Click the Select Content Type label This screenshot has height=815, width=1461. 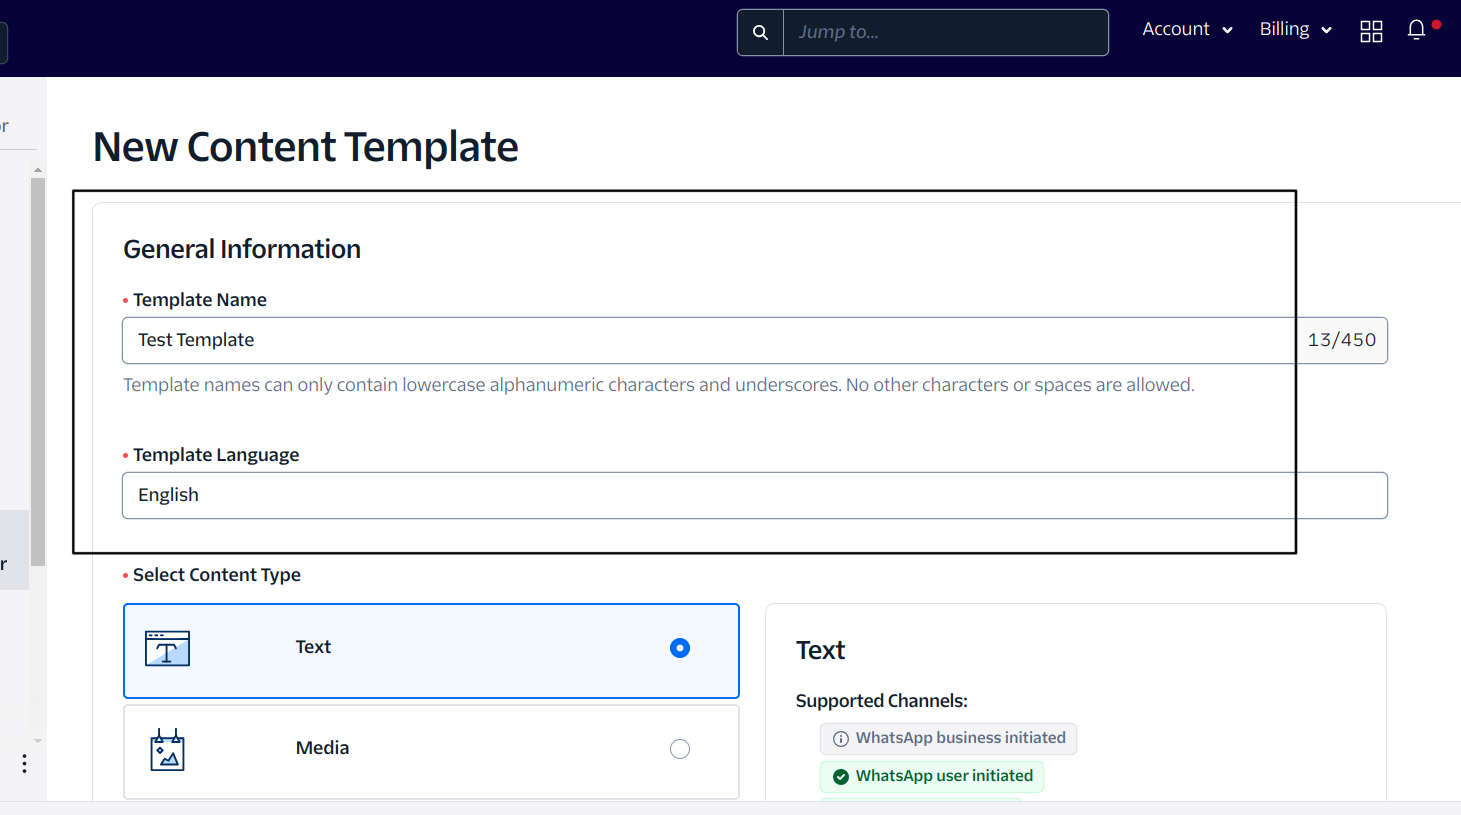point(217,575)
